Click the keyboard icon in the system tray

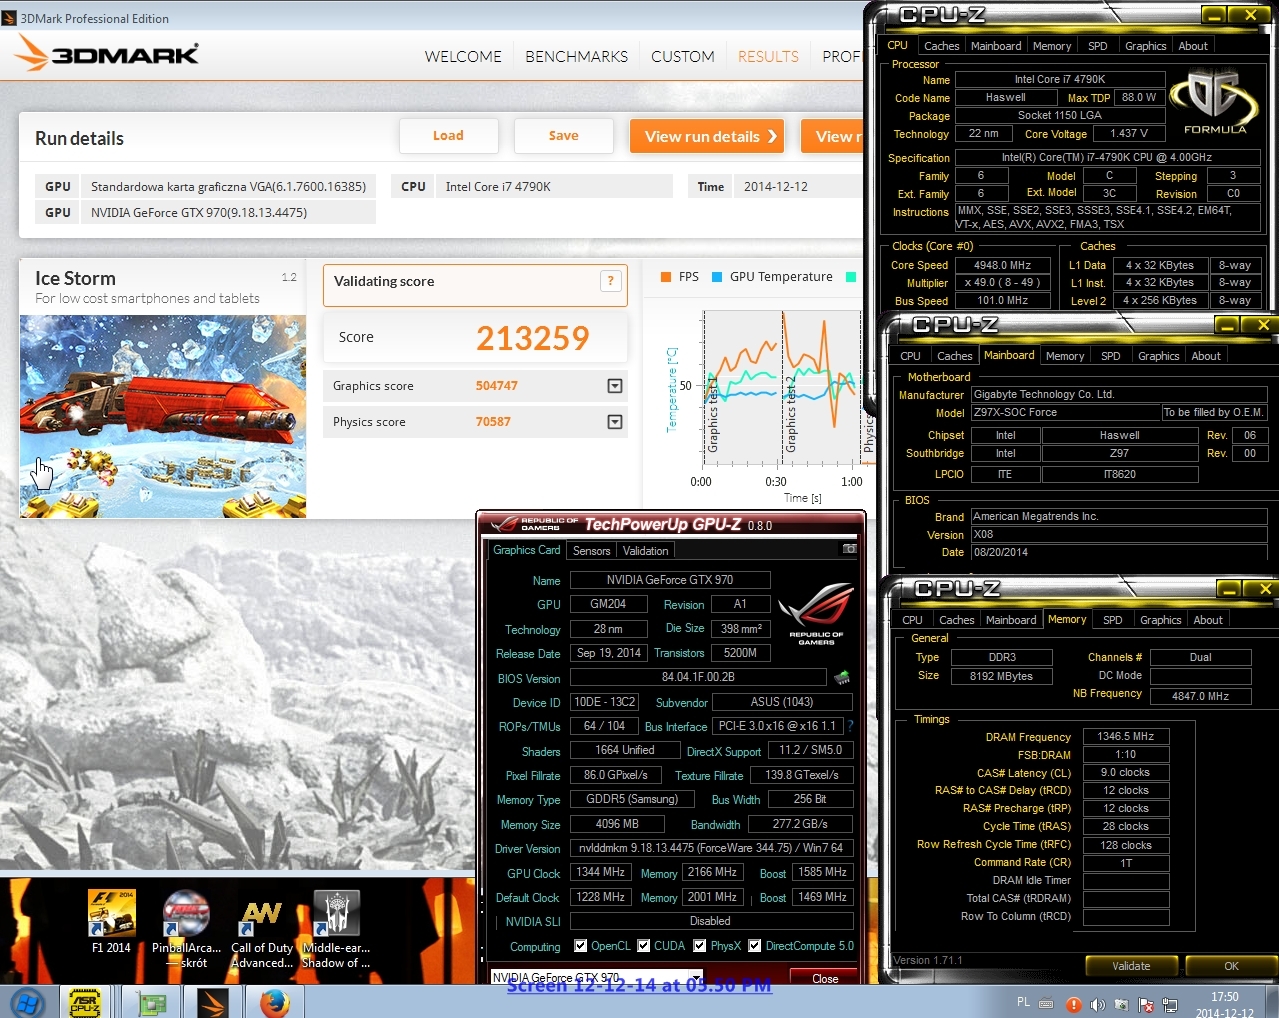click(1046, 1003)
